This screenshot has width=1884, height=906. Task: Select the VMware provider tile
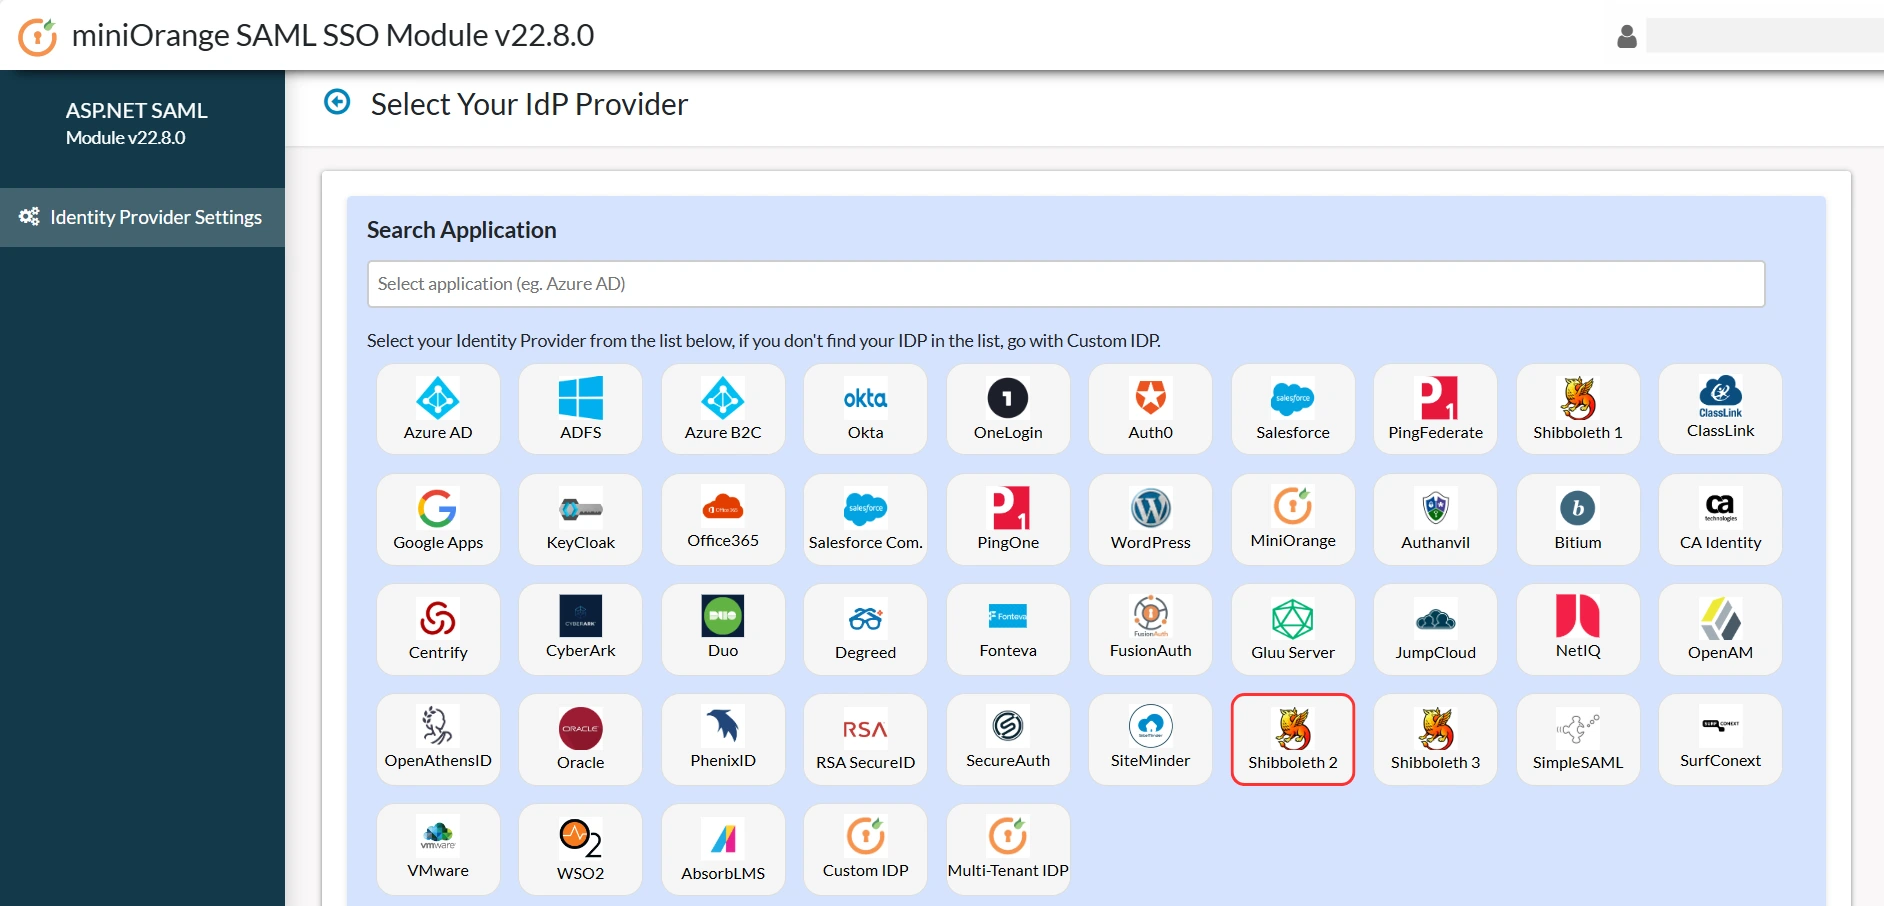tap(438, 849)
